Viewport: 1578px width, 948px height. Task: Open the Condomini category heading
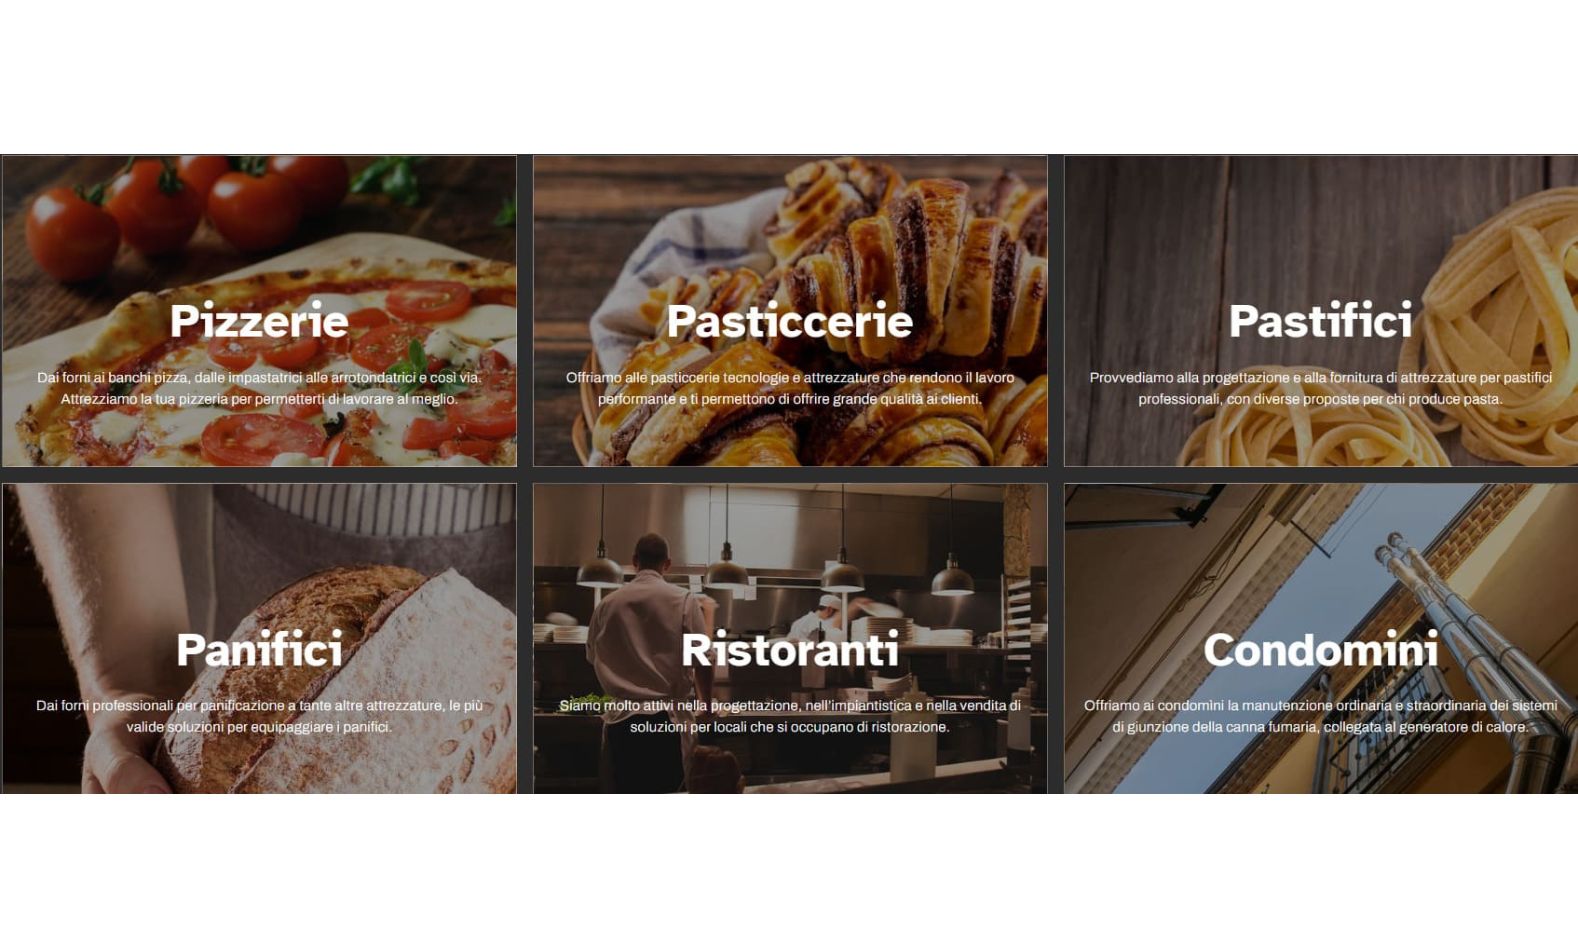1320,649
